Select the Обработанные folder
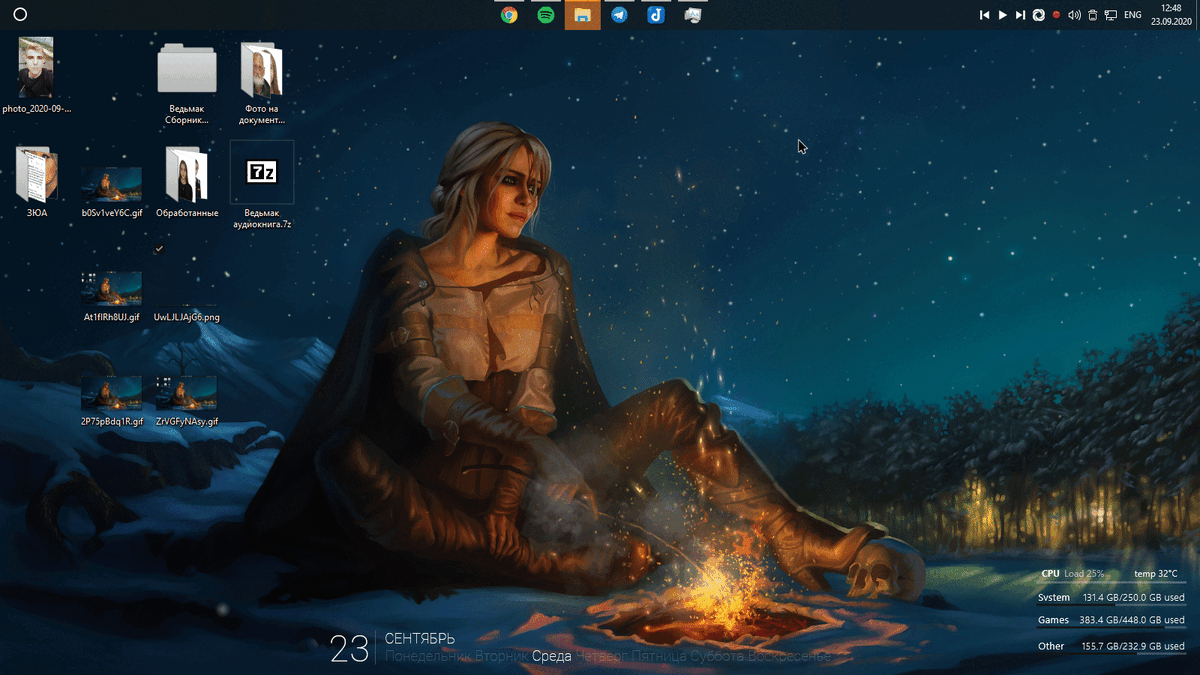 pyautogui.click(x=187, y=182)
